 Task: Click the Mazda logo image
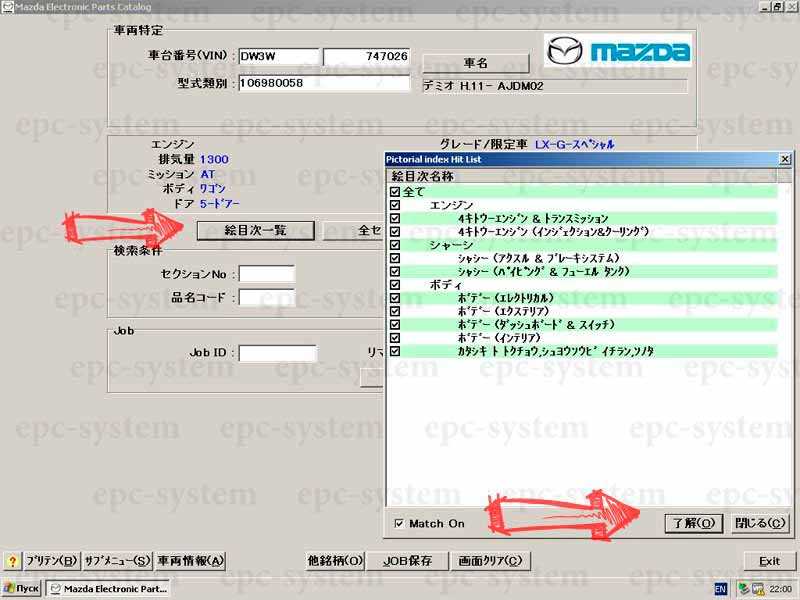click(x=618, y=51)
